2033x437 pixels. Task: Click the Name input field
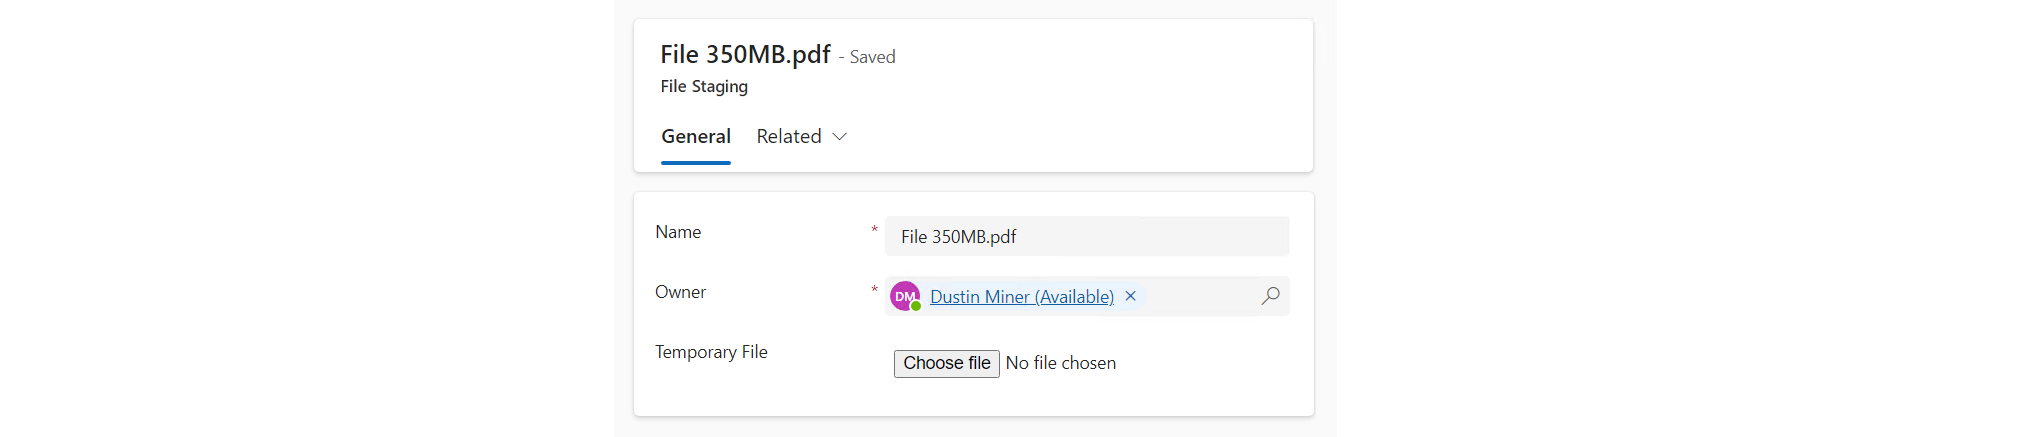point(1086,237)
